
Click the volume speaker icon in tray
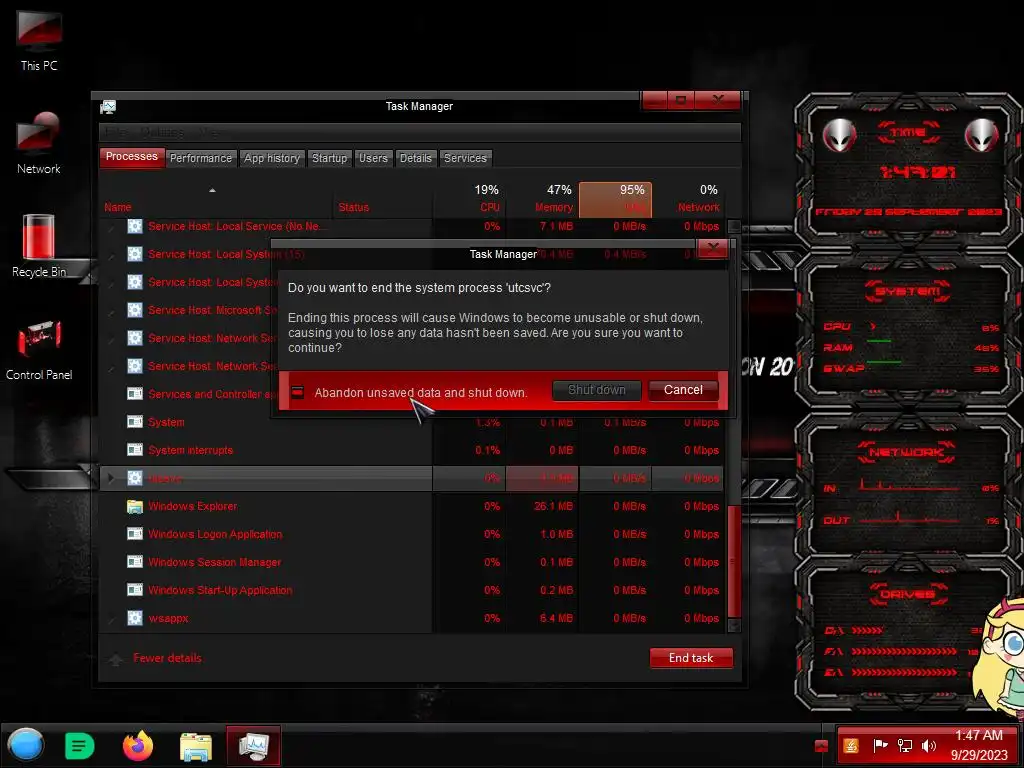(929, 746)
